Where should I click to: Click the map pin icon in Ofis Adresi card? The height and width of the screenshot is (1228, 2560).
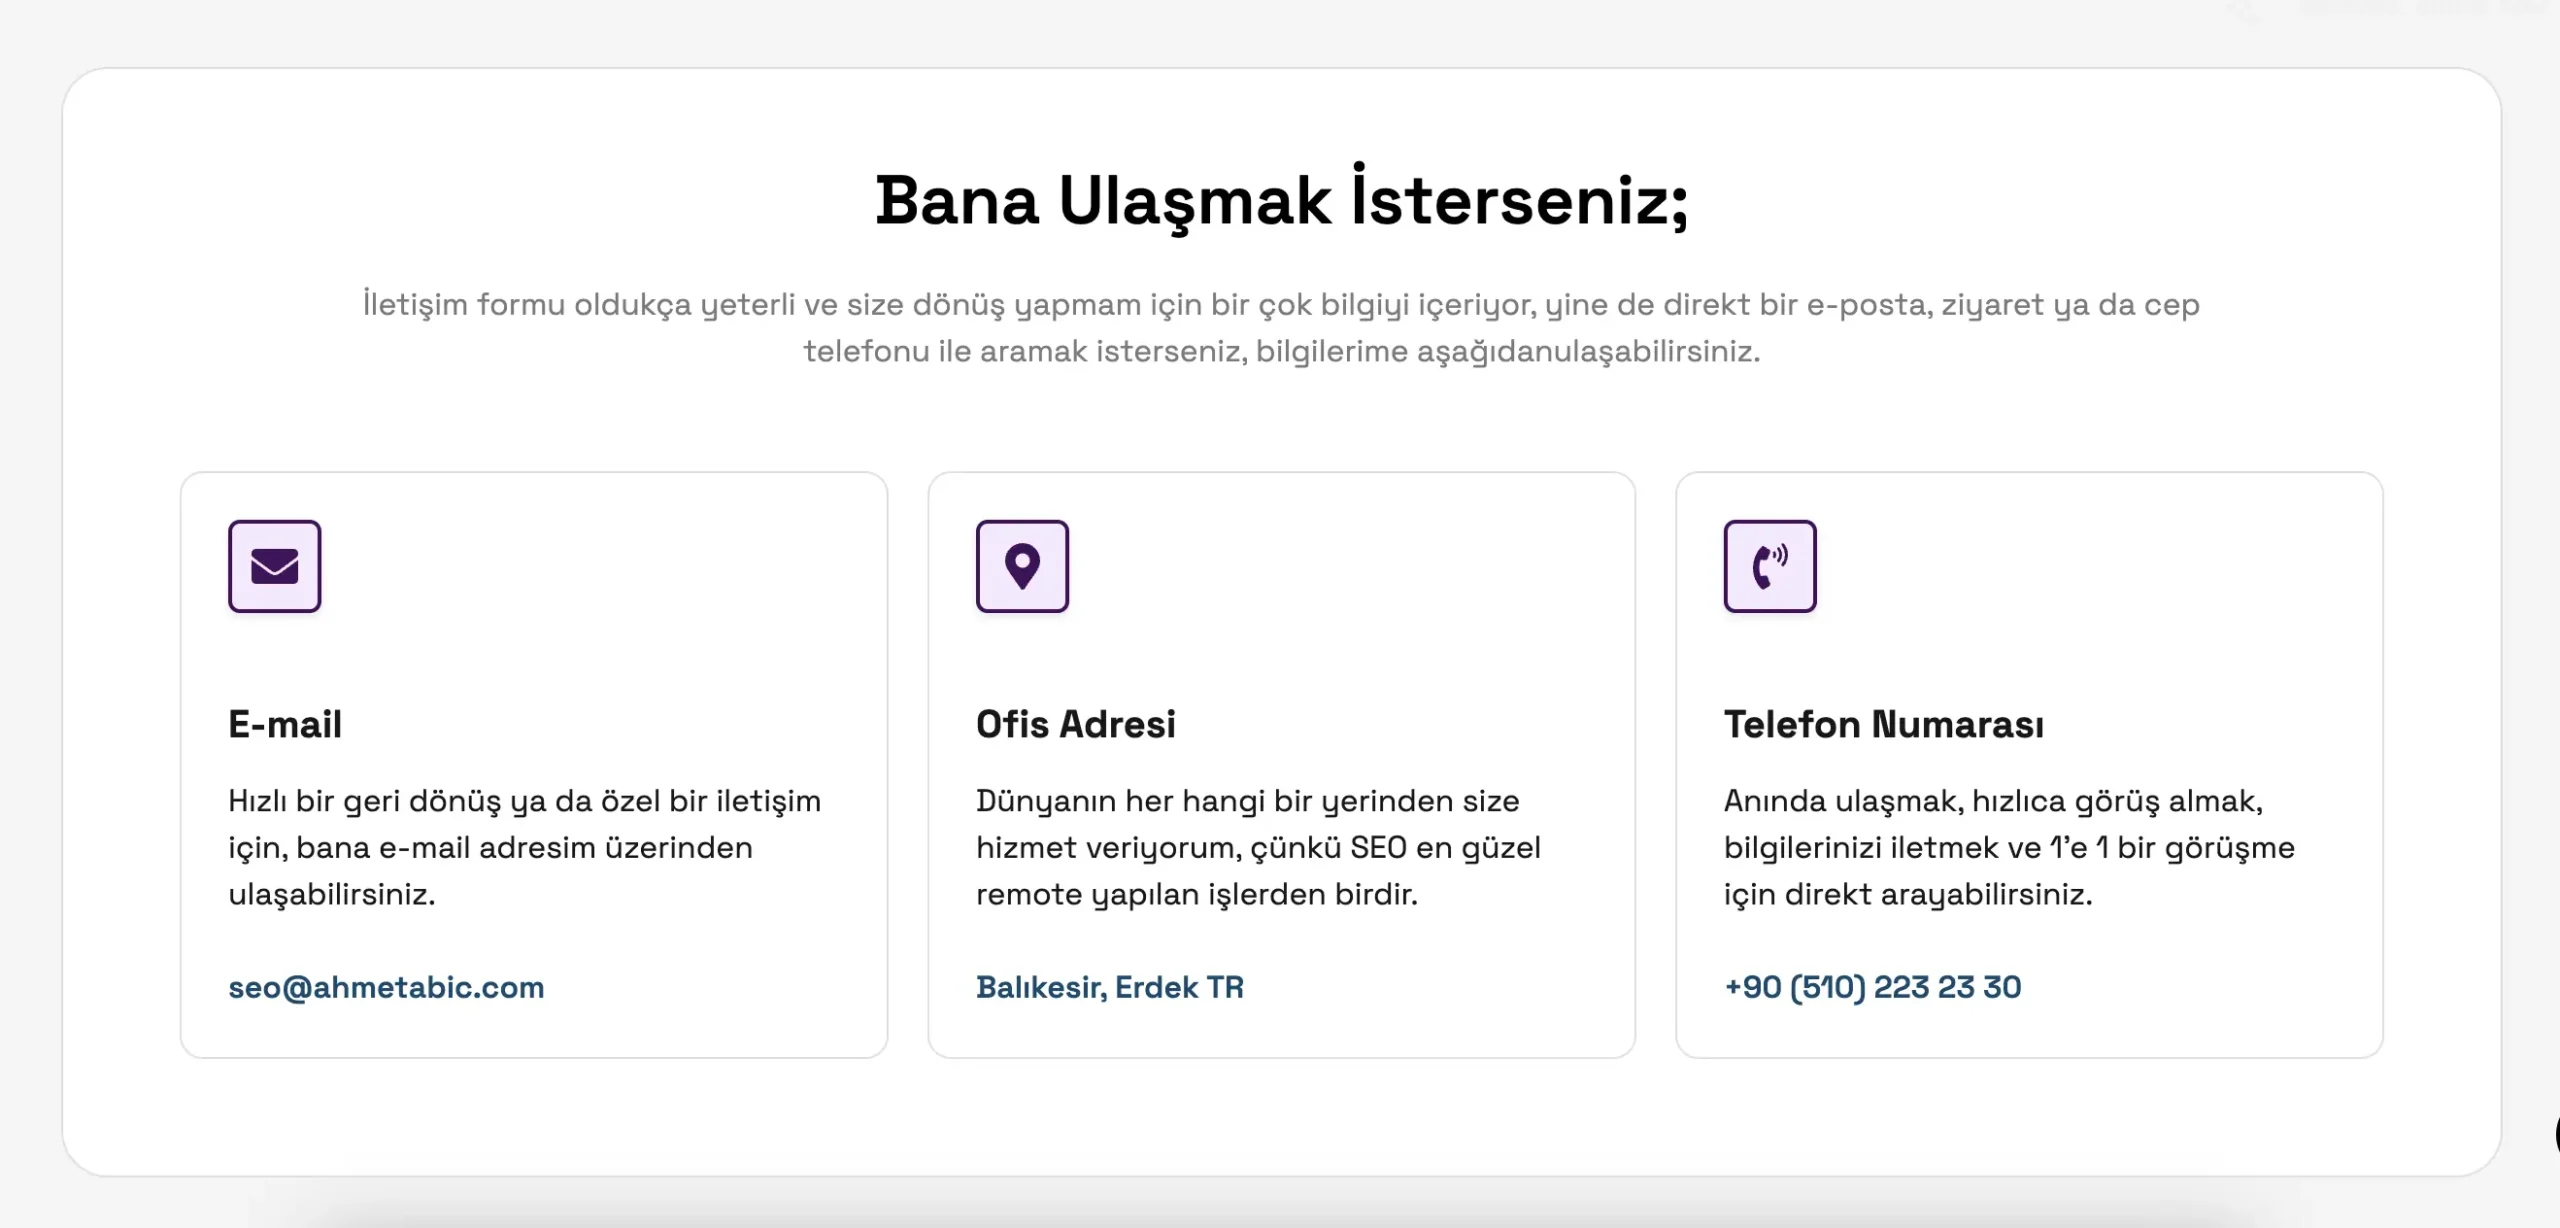tap(1022, 566)
